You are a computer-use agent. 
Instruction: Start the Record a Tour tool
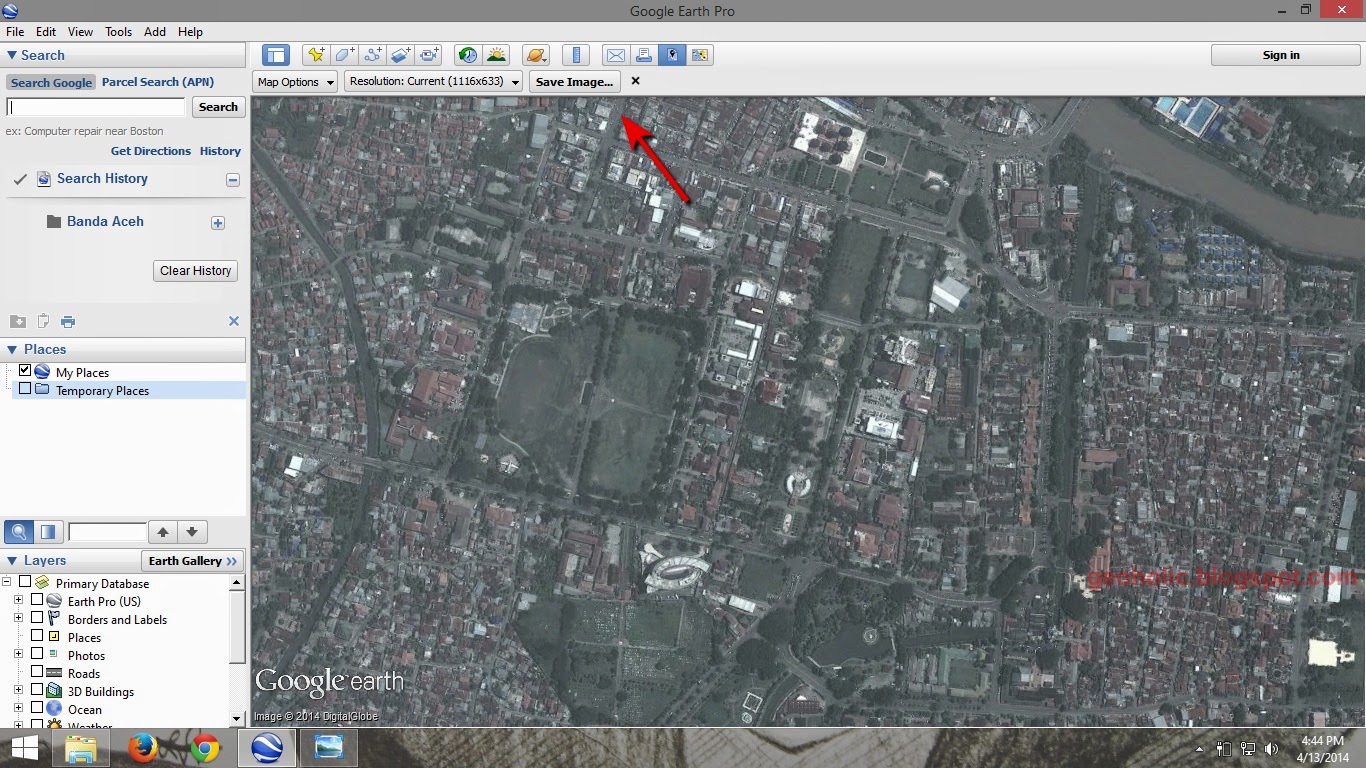429,55
